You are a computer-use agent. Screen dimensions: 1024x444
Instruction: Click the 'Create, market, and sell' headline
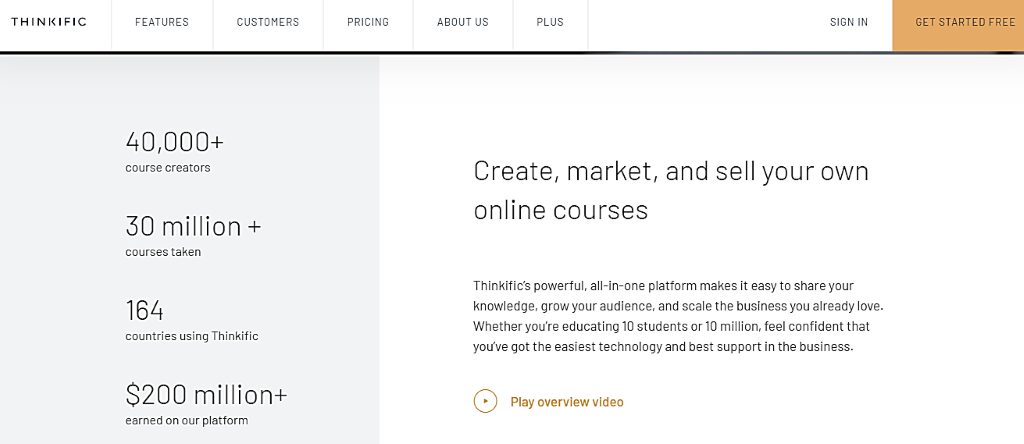pyautogui.click(x=671, y=190)
